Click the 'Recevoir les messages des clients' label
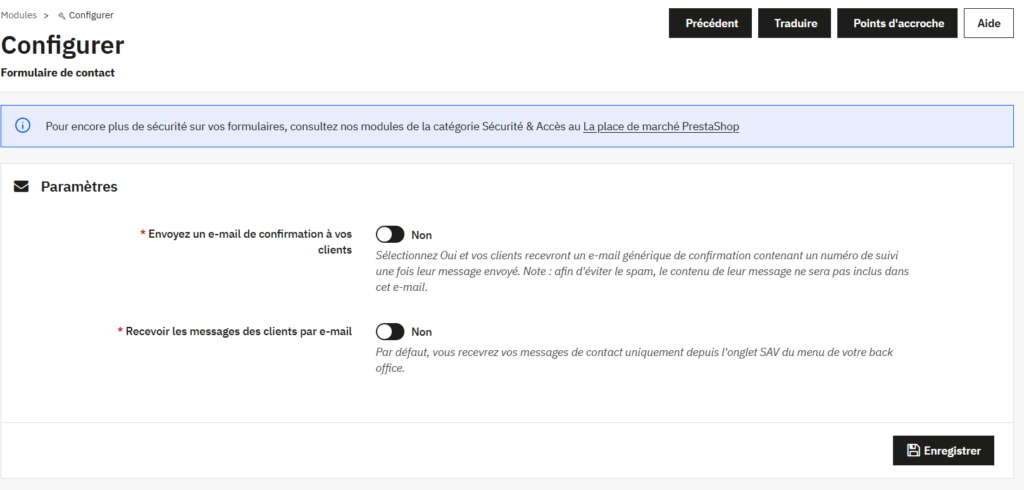The image size is (1024, 490). pyautogui.click(x=238, y=331)
